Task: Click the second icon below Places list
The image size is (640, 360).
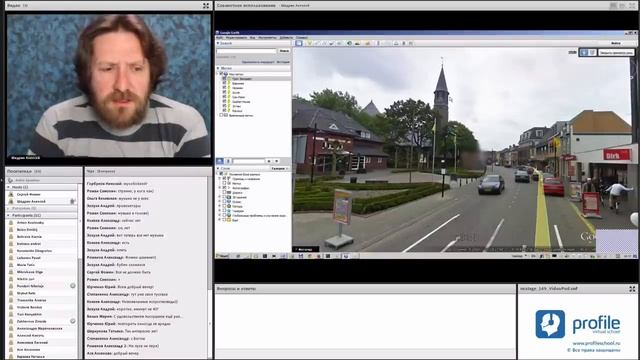Action: (x=228, y=161)
